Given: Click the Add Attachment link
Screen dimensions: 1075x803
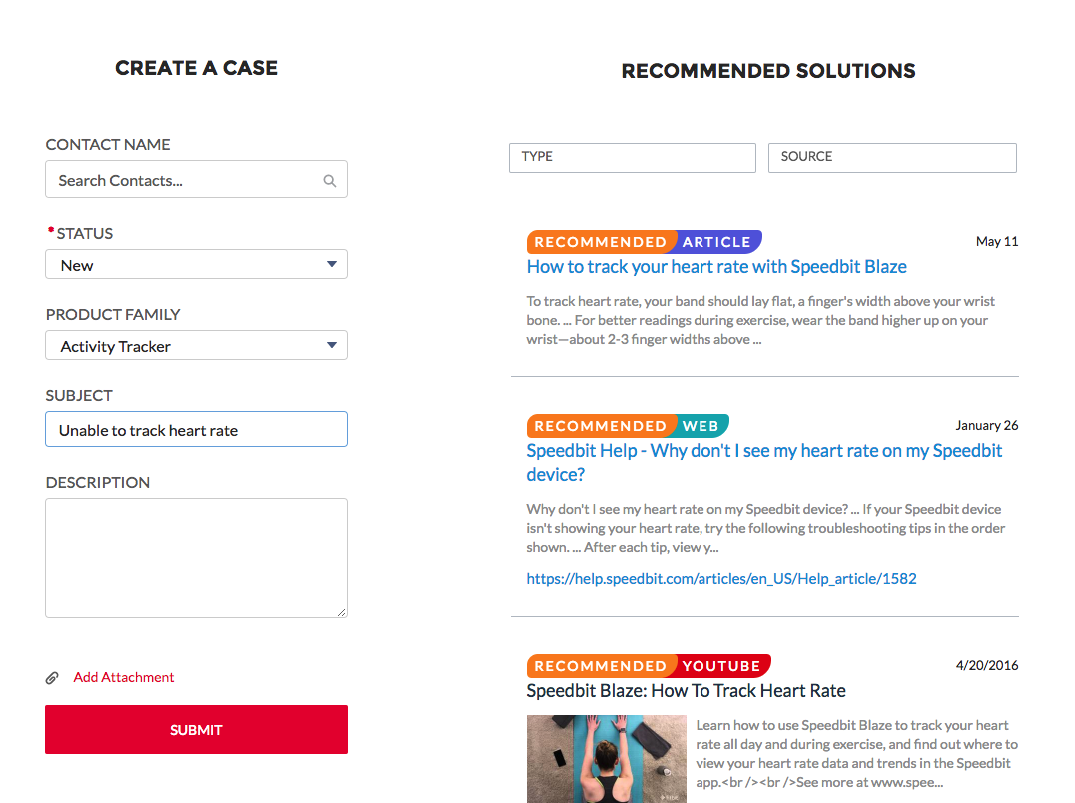Looking at the screenshot, I should (x=123, y=677).
